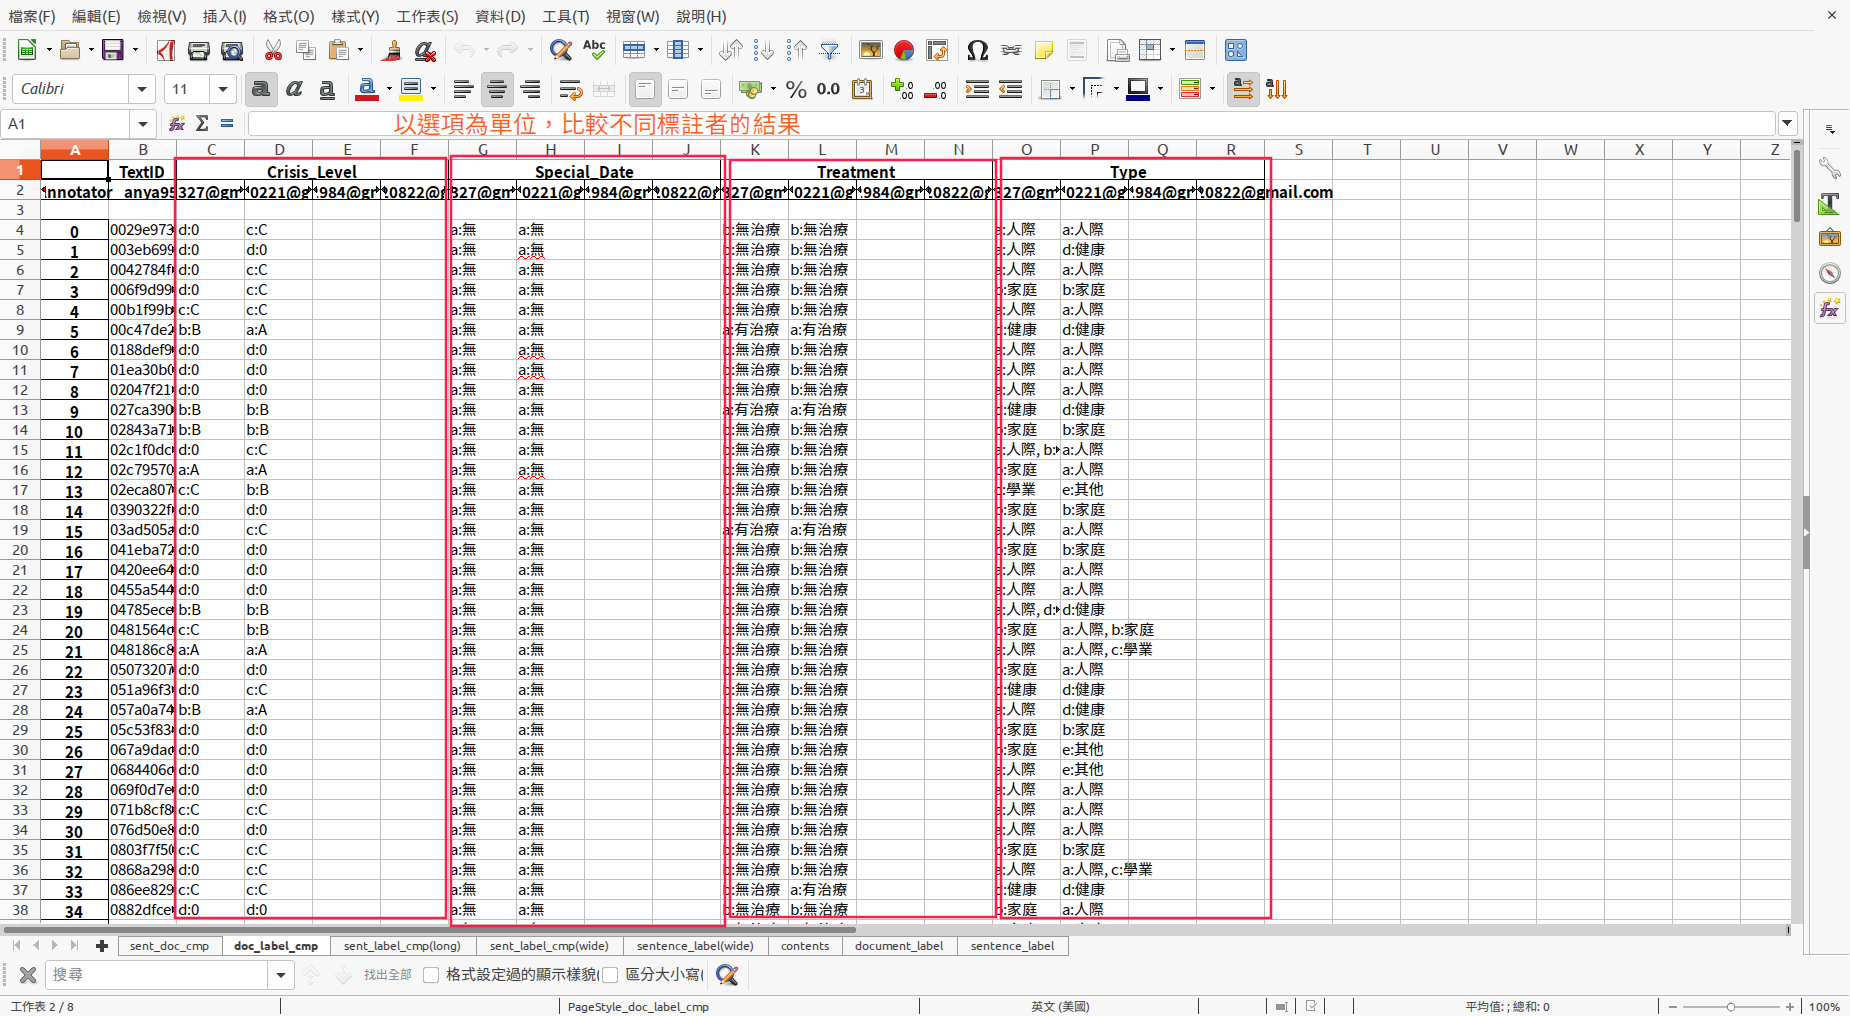
Task: Cut selection with scissors icon
Action: (273, 50)
